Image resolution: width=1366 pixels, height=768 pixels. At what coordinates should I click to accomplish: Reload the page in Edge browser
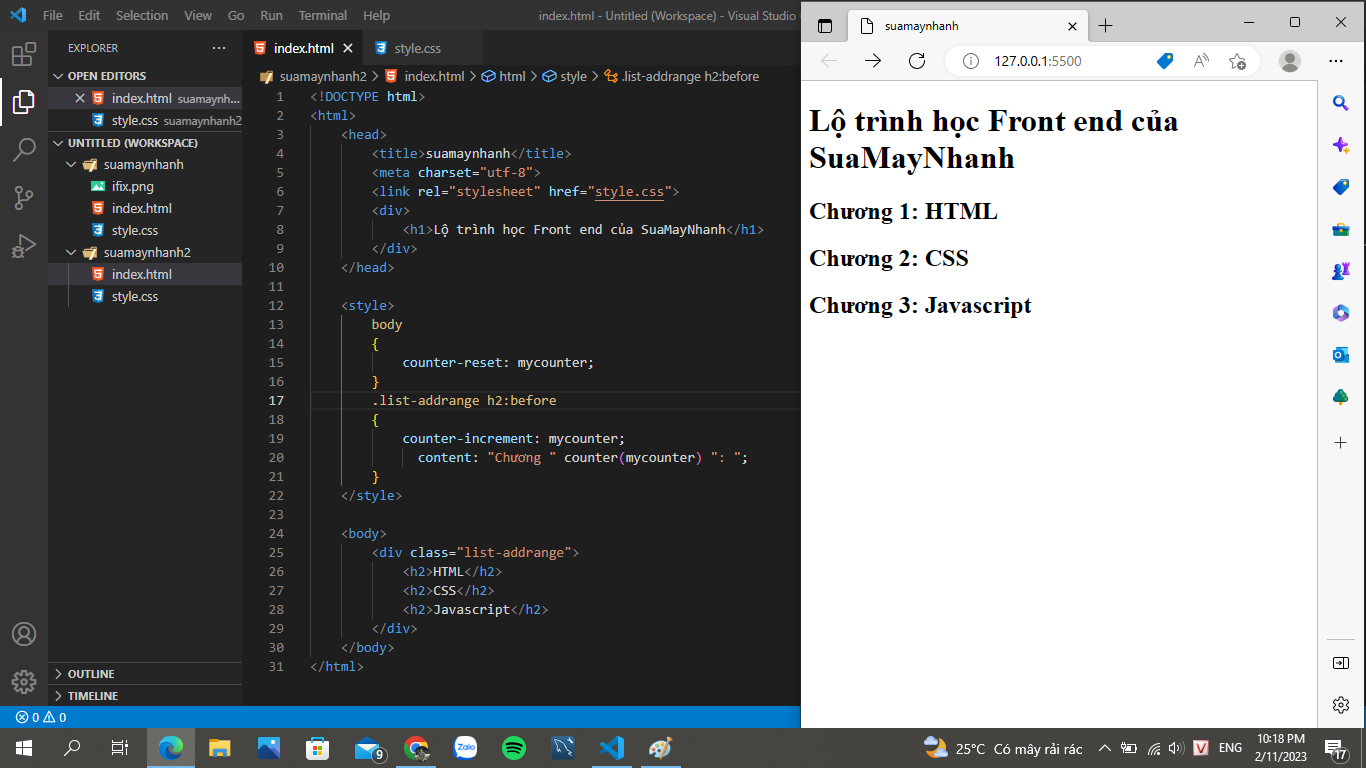917,61
